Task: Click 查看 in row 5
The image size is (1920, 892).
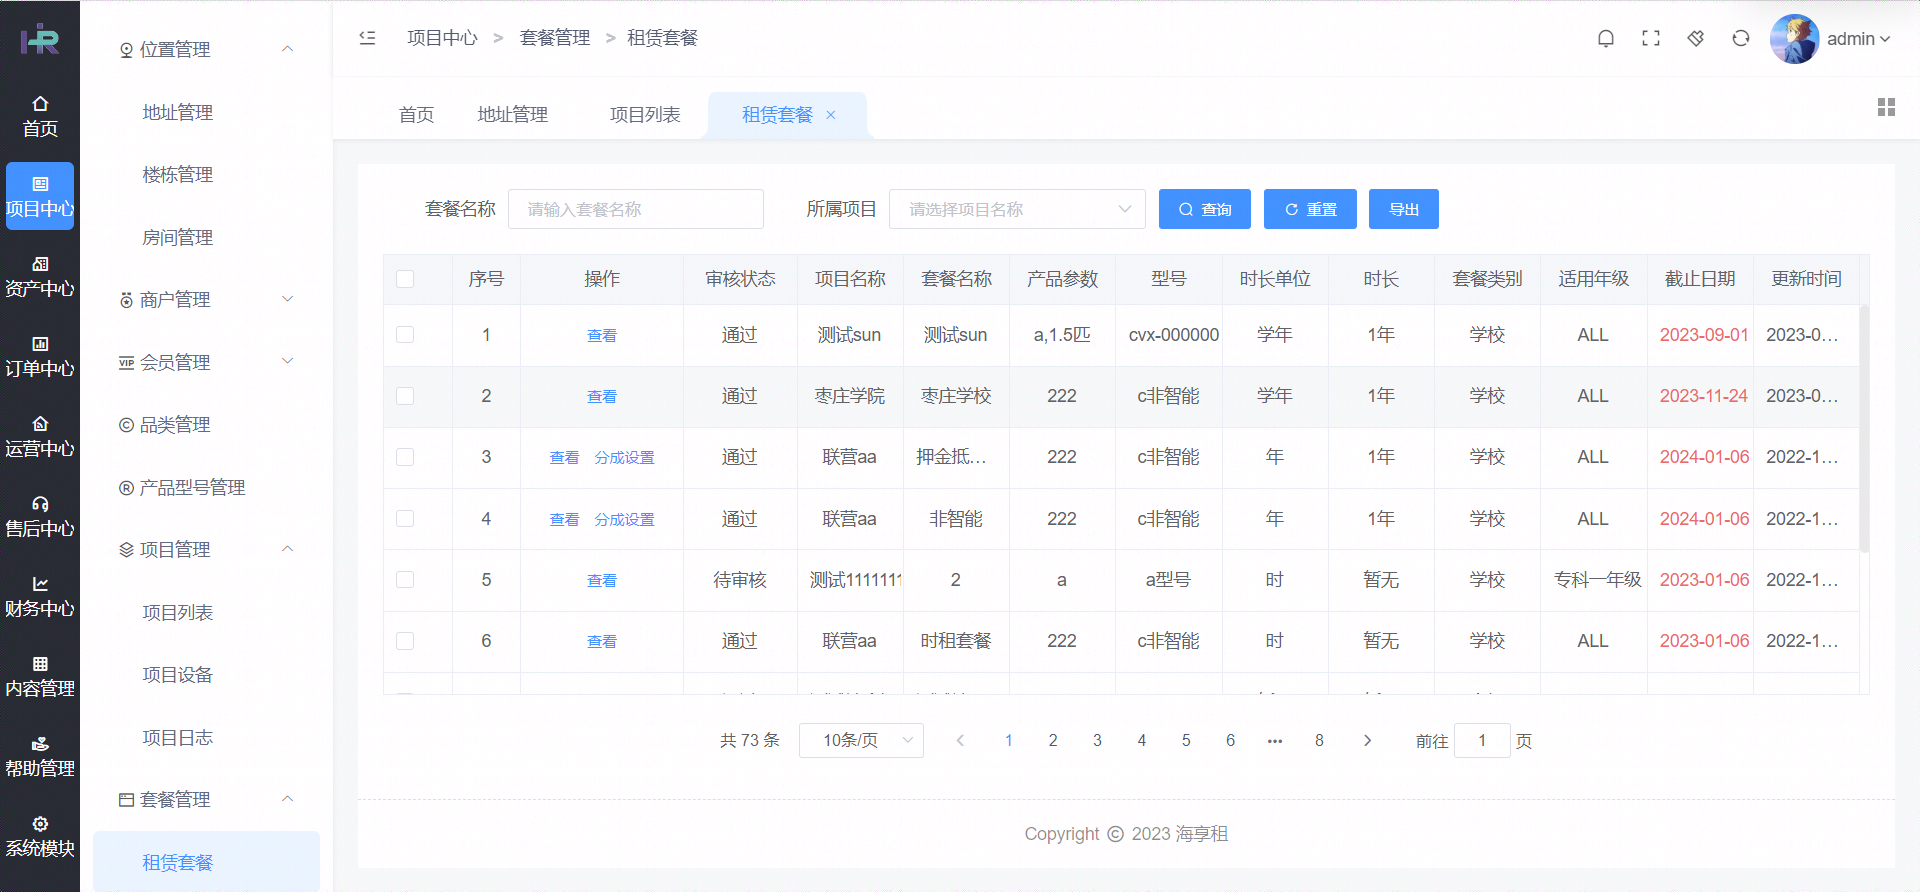Action: [x=602, y=580]
